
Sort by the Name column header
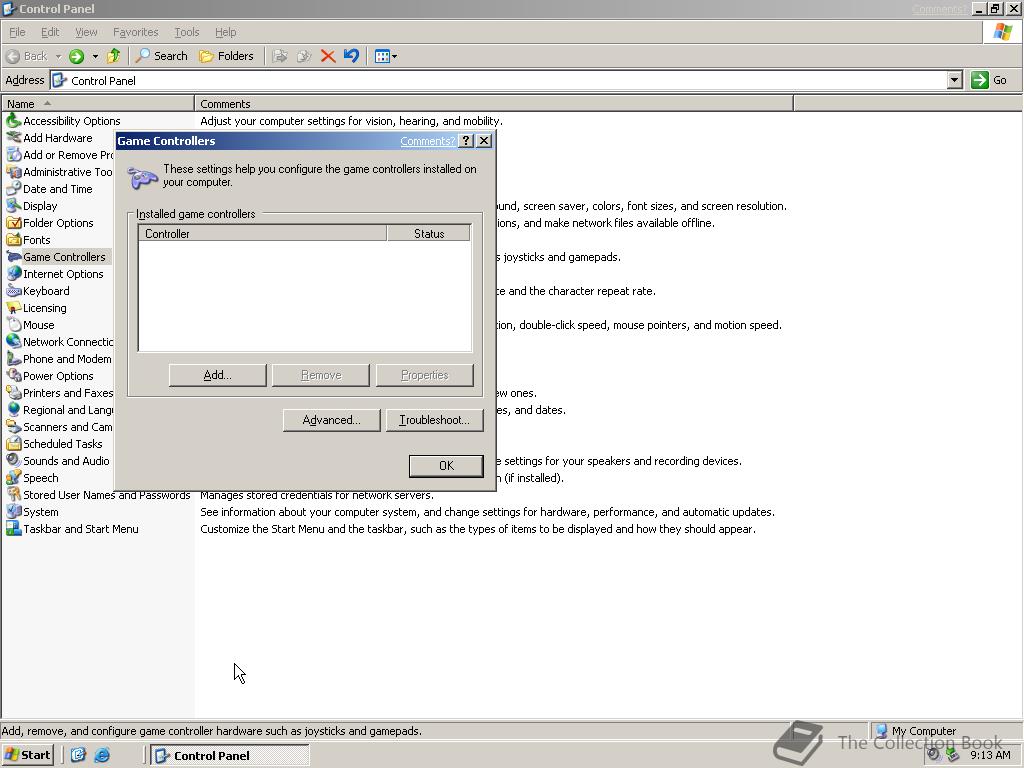click(98, 104)
